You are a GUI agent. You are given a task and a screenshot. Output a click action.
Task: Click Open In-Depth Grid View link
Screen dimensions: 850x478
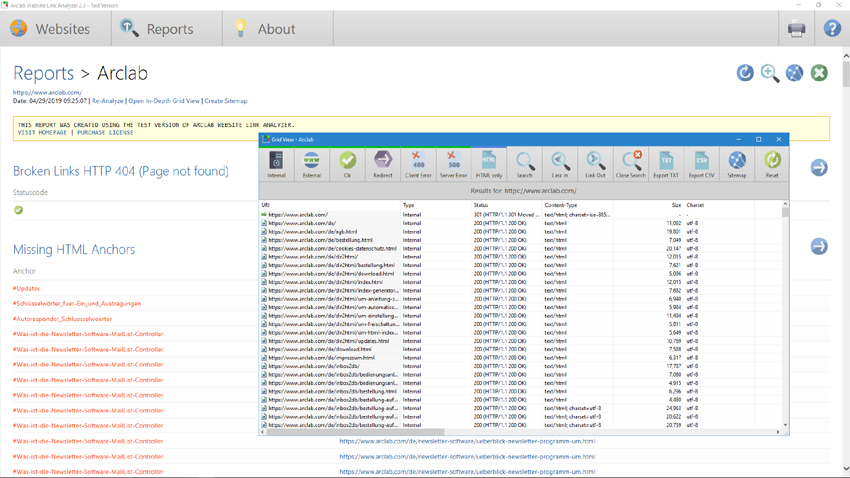(164, 101)
